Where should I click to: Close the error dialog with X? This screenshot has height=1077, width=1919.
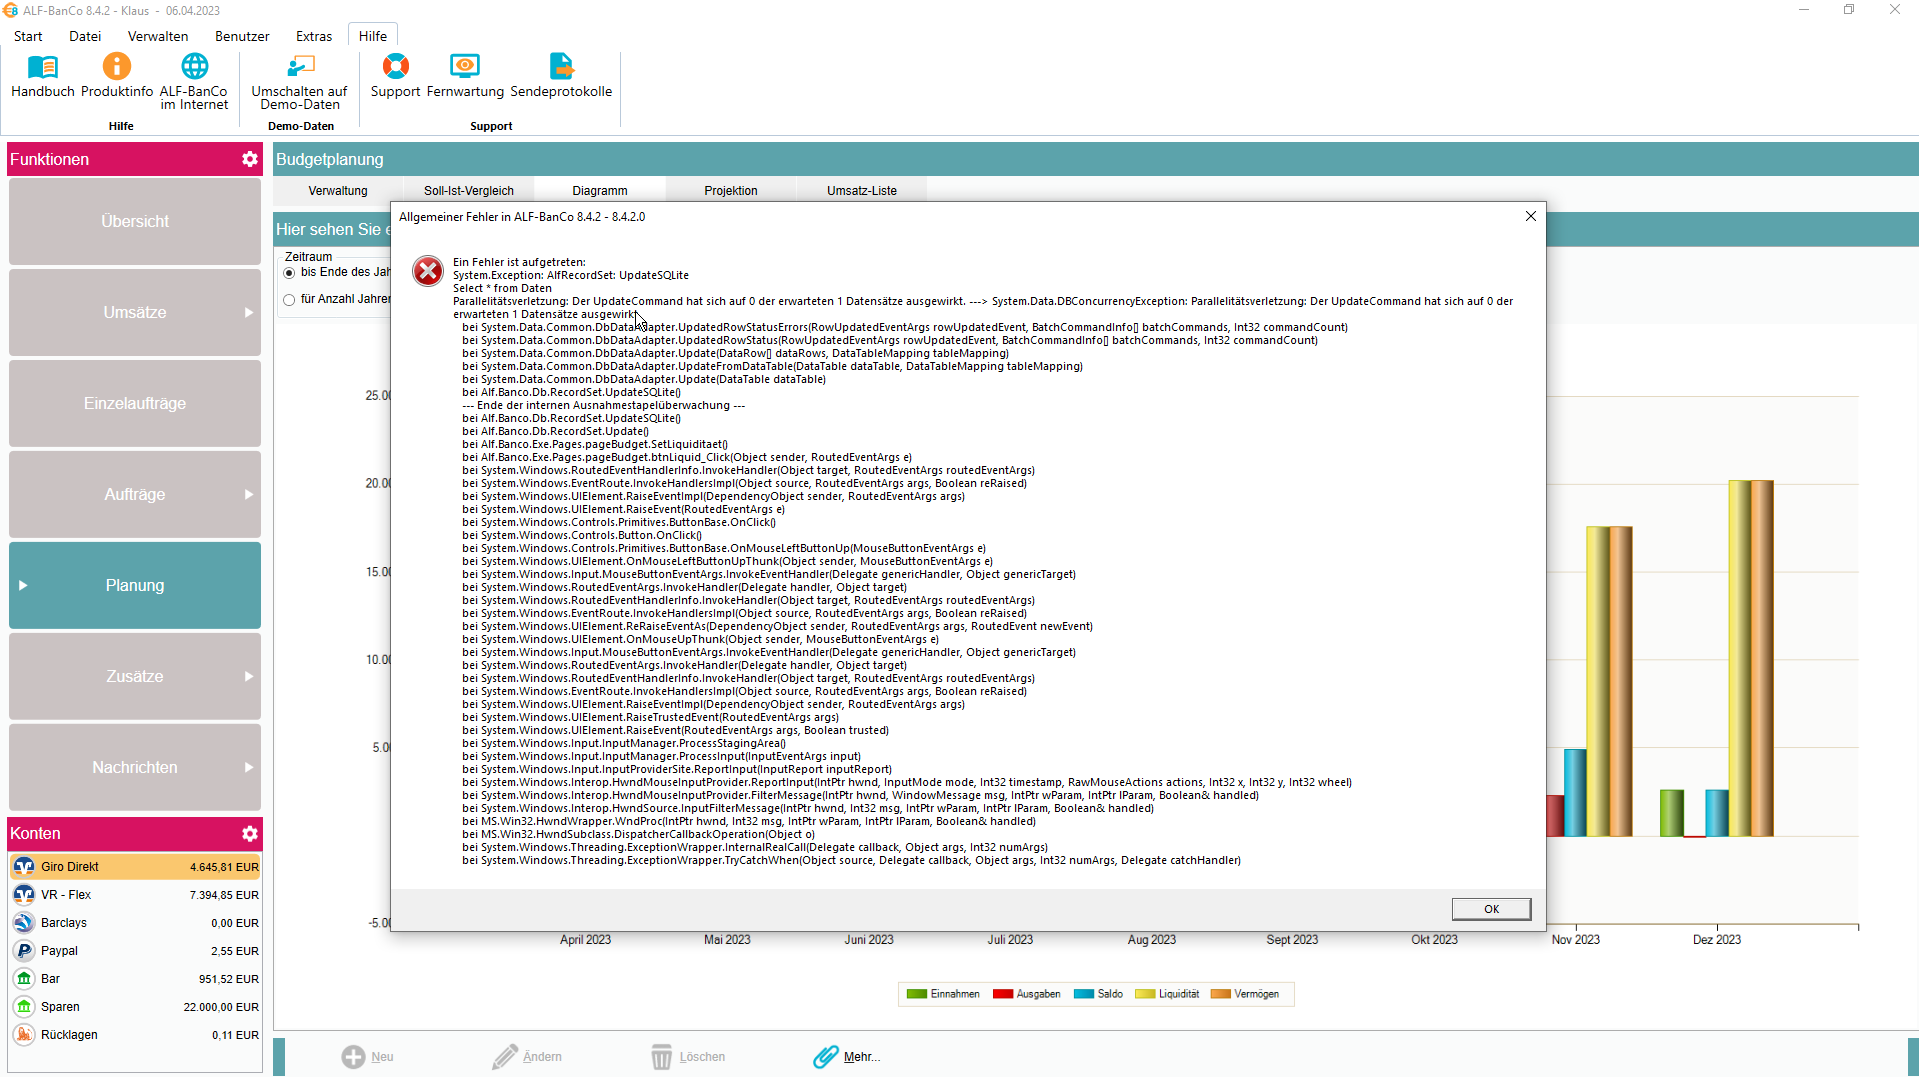tap(1530, 216)
